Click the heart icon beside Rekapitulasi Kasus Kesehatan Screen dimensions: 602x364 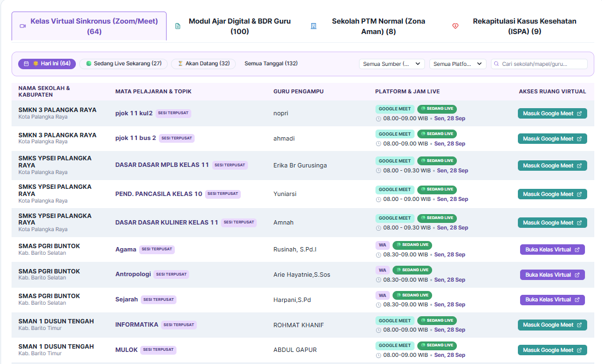pos(455,26)
